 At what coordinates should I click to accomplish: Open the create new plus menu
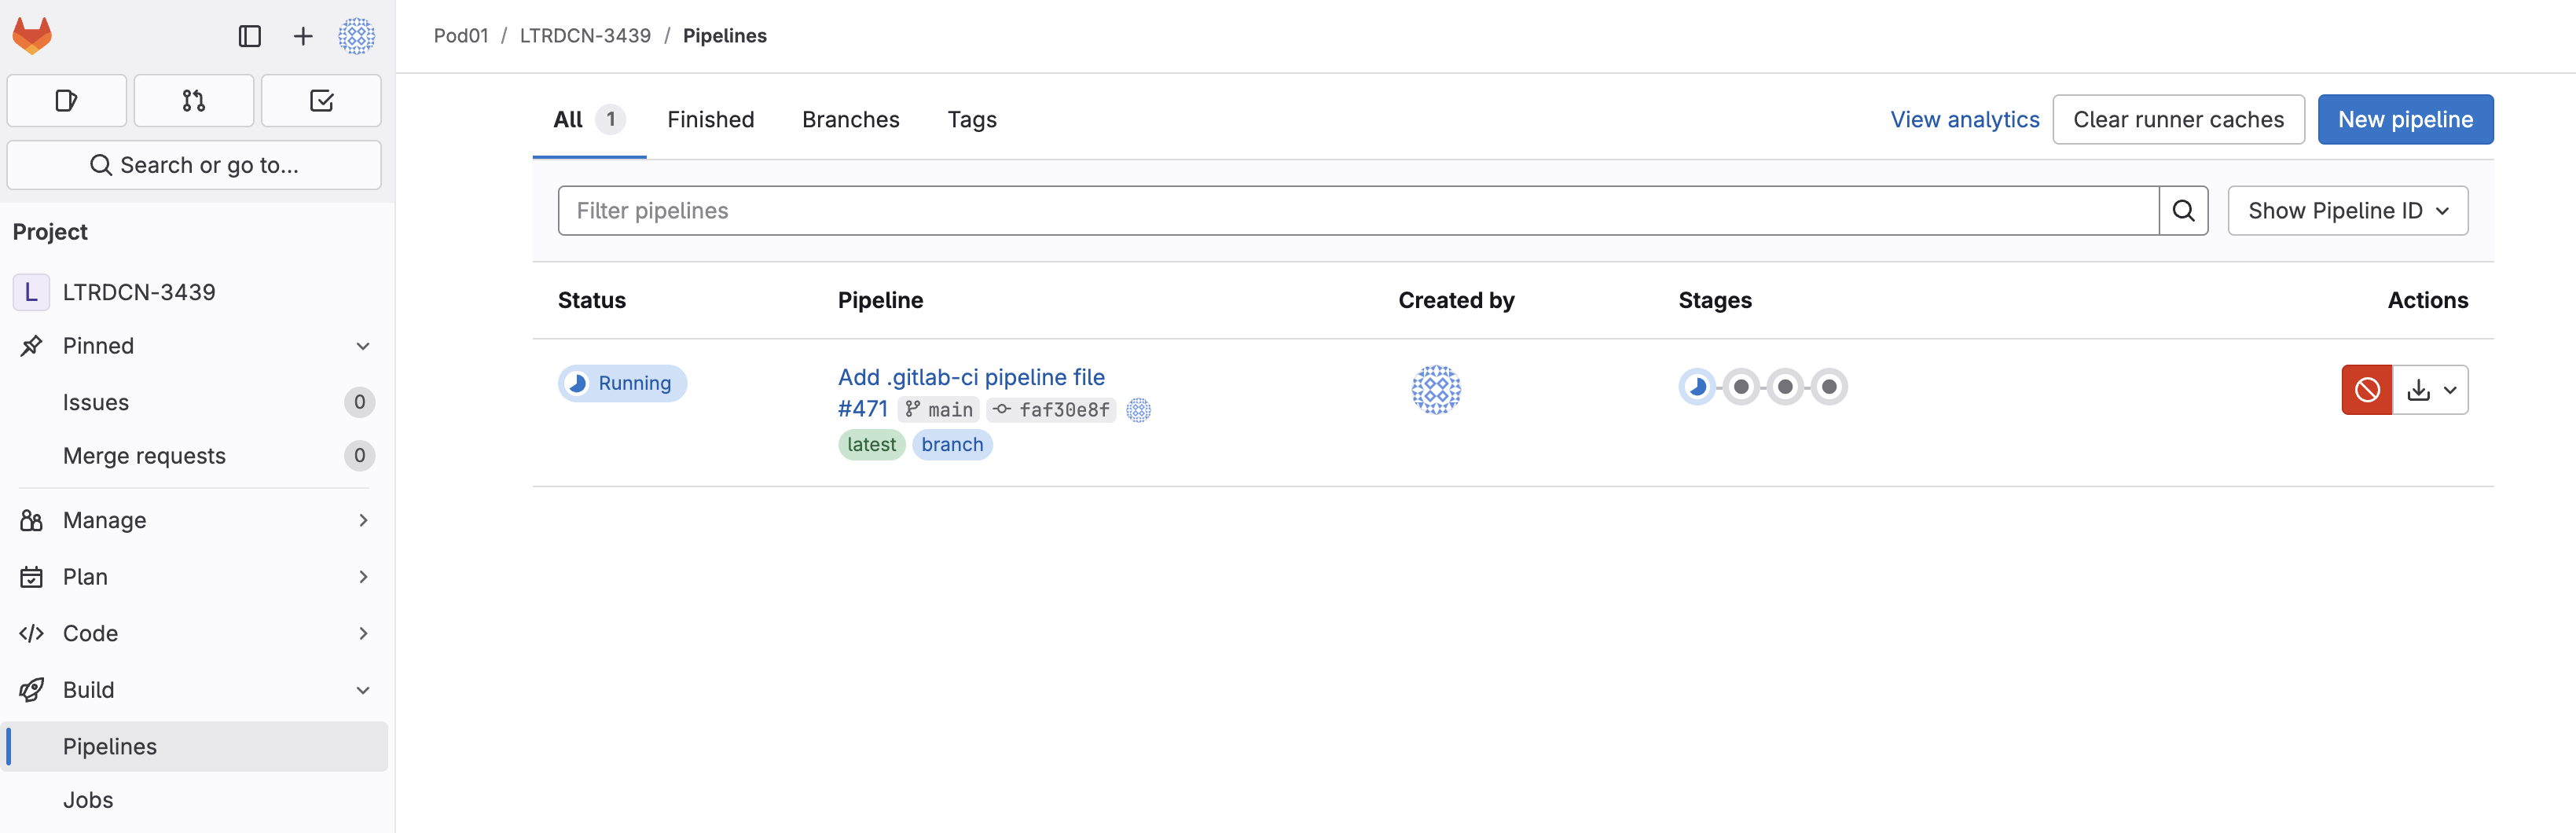click(x=302, y=36)
